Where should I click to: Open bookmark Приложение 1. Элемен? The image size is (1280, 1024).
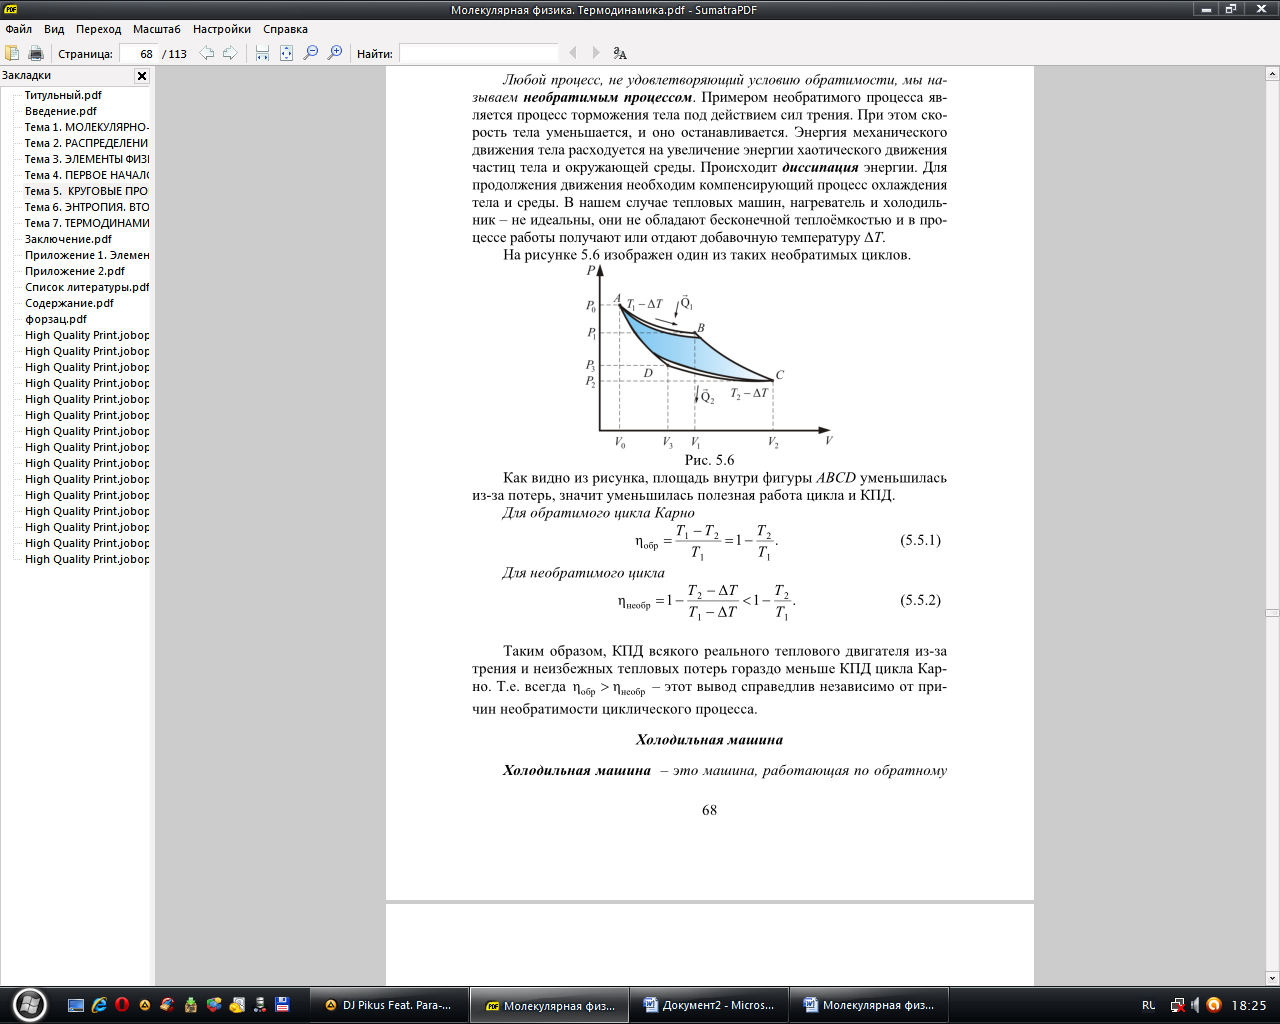point(87,255)
